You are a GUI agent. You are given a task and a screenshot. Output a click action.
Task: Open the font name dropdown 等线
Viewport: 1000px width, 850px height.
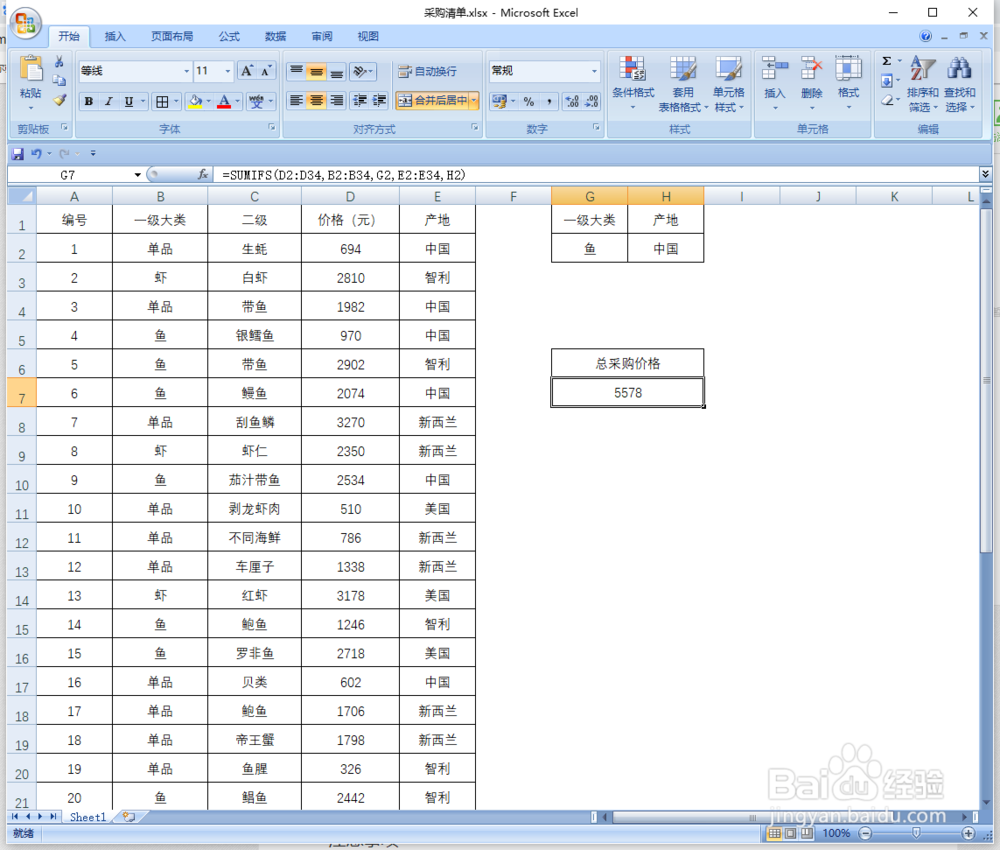(186, 71)
